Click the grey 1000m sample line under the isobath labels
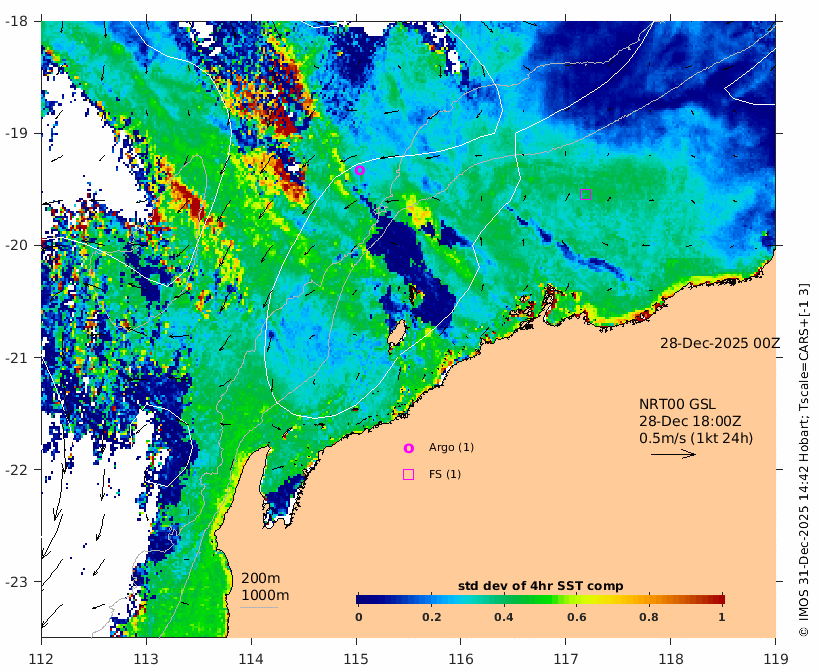This screenshot has height=672, width=819. click(x=259, y=607)
